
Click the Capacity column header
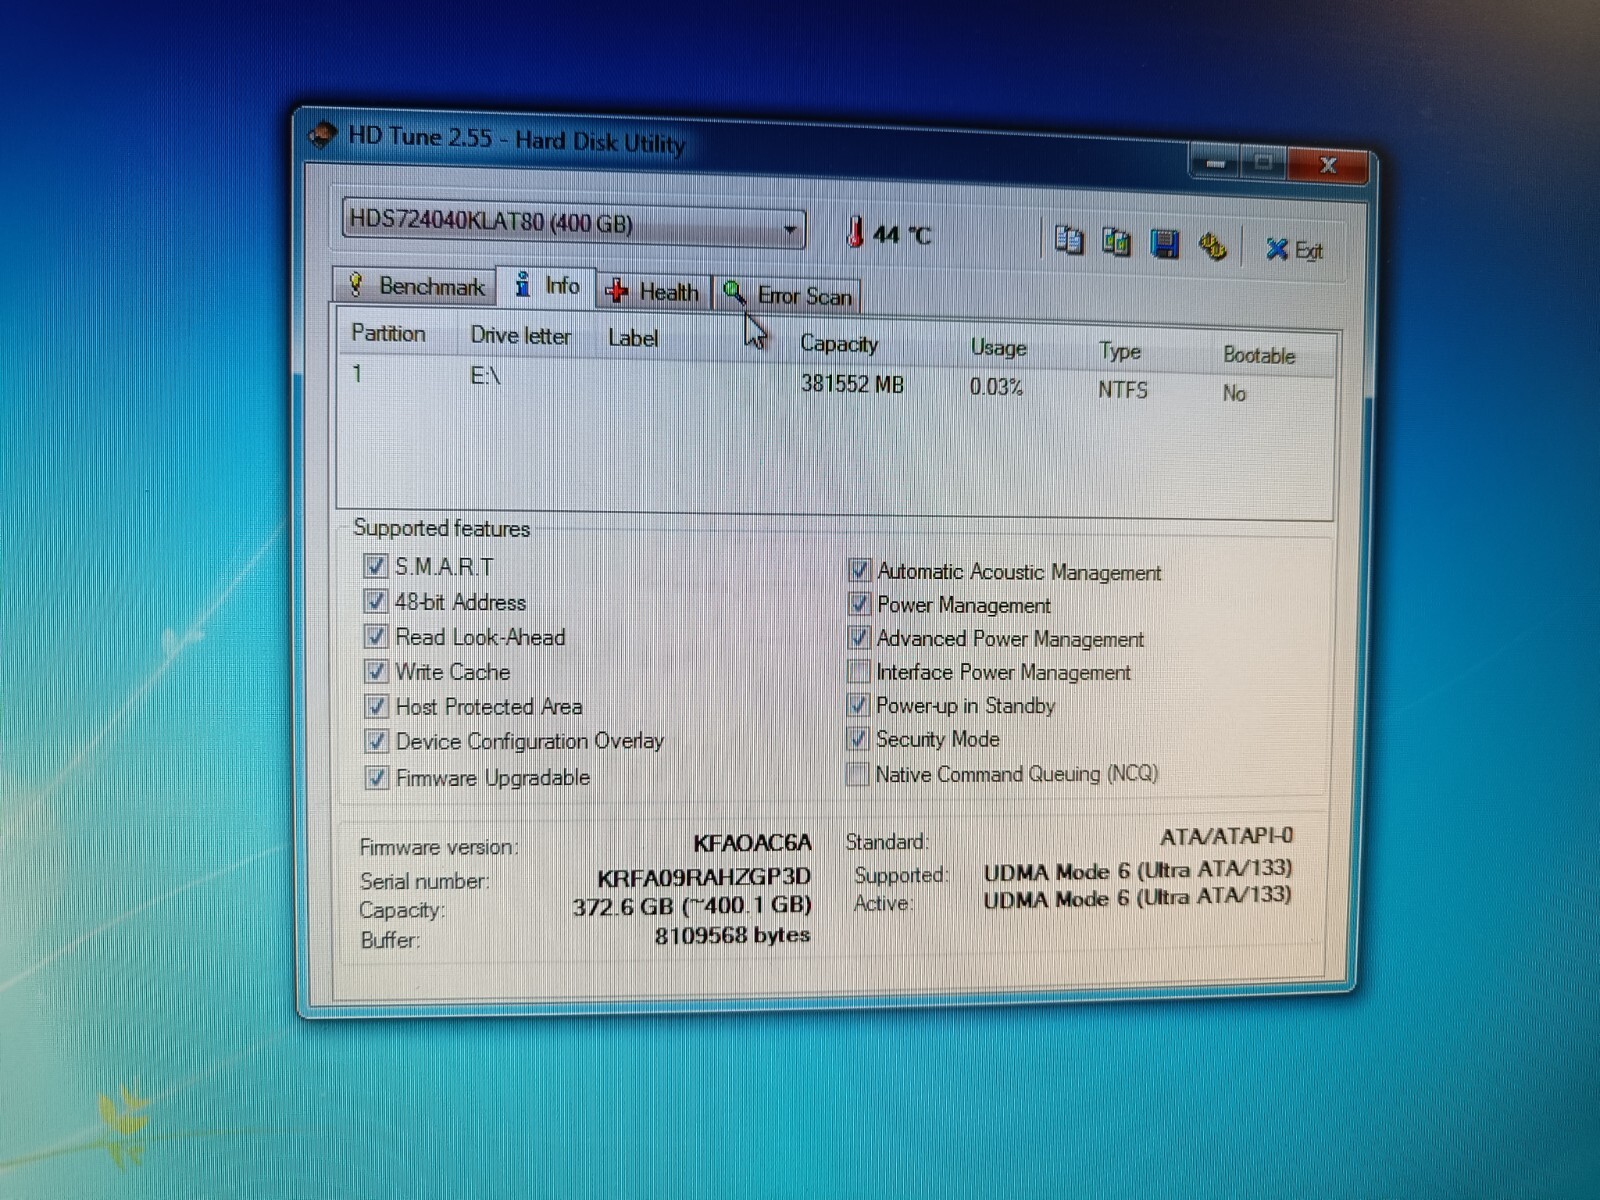coord(839,344)
